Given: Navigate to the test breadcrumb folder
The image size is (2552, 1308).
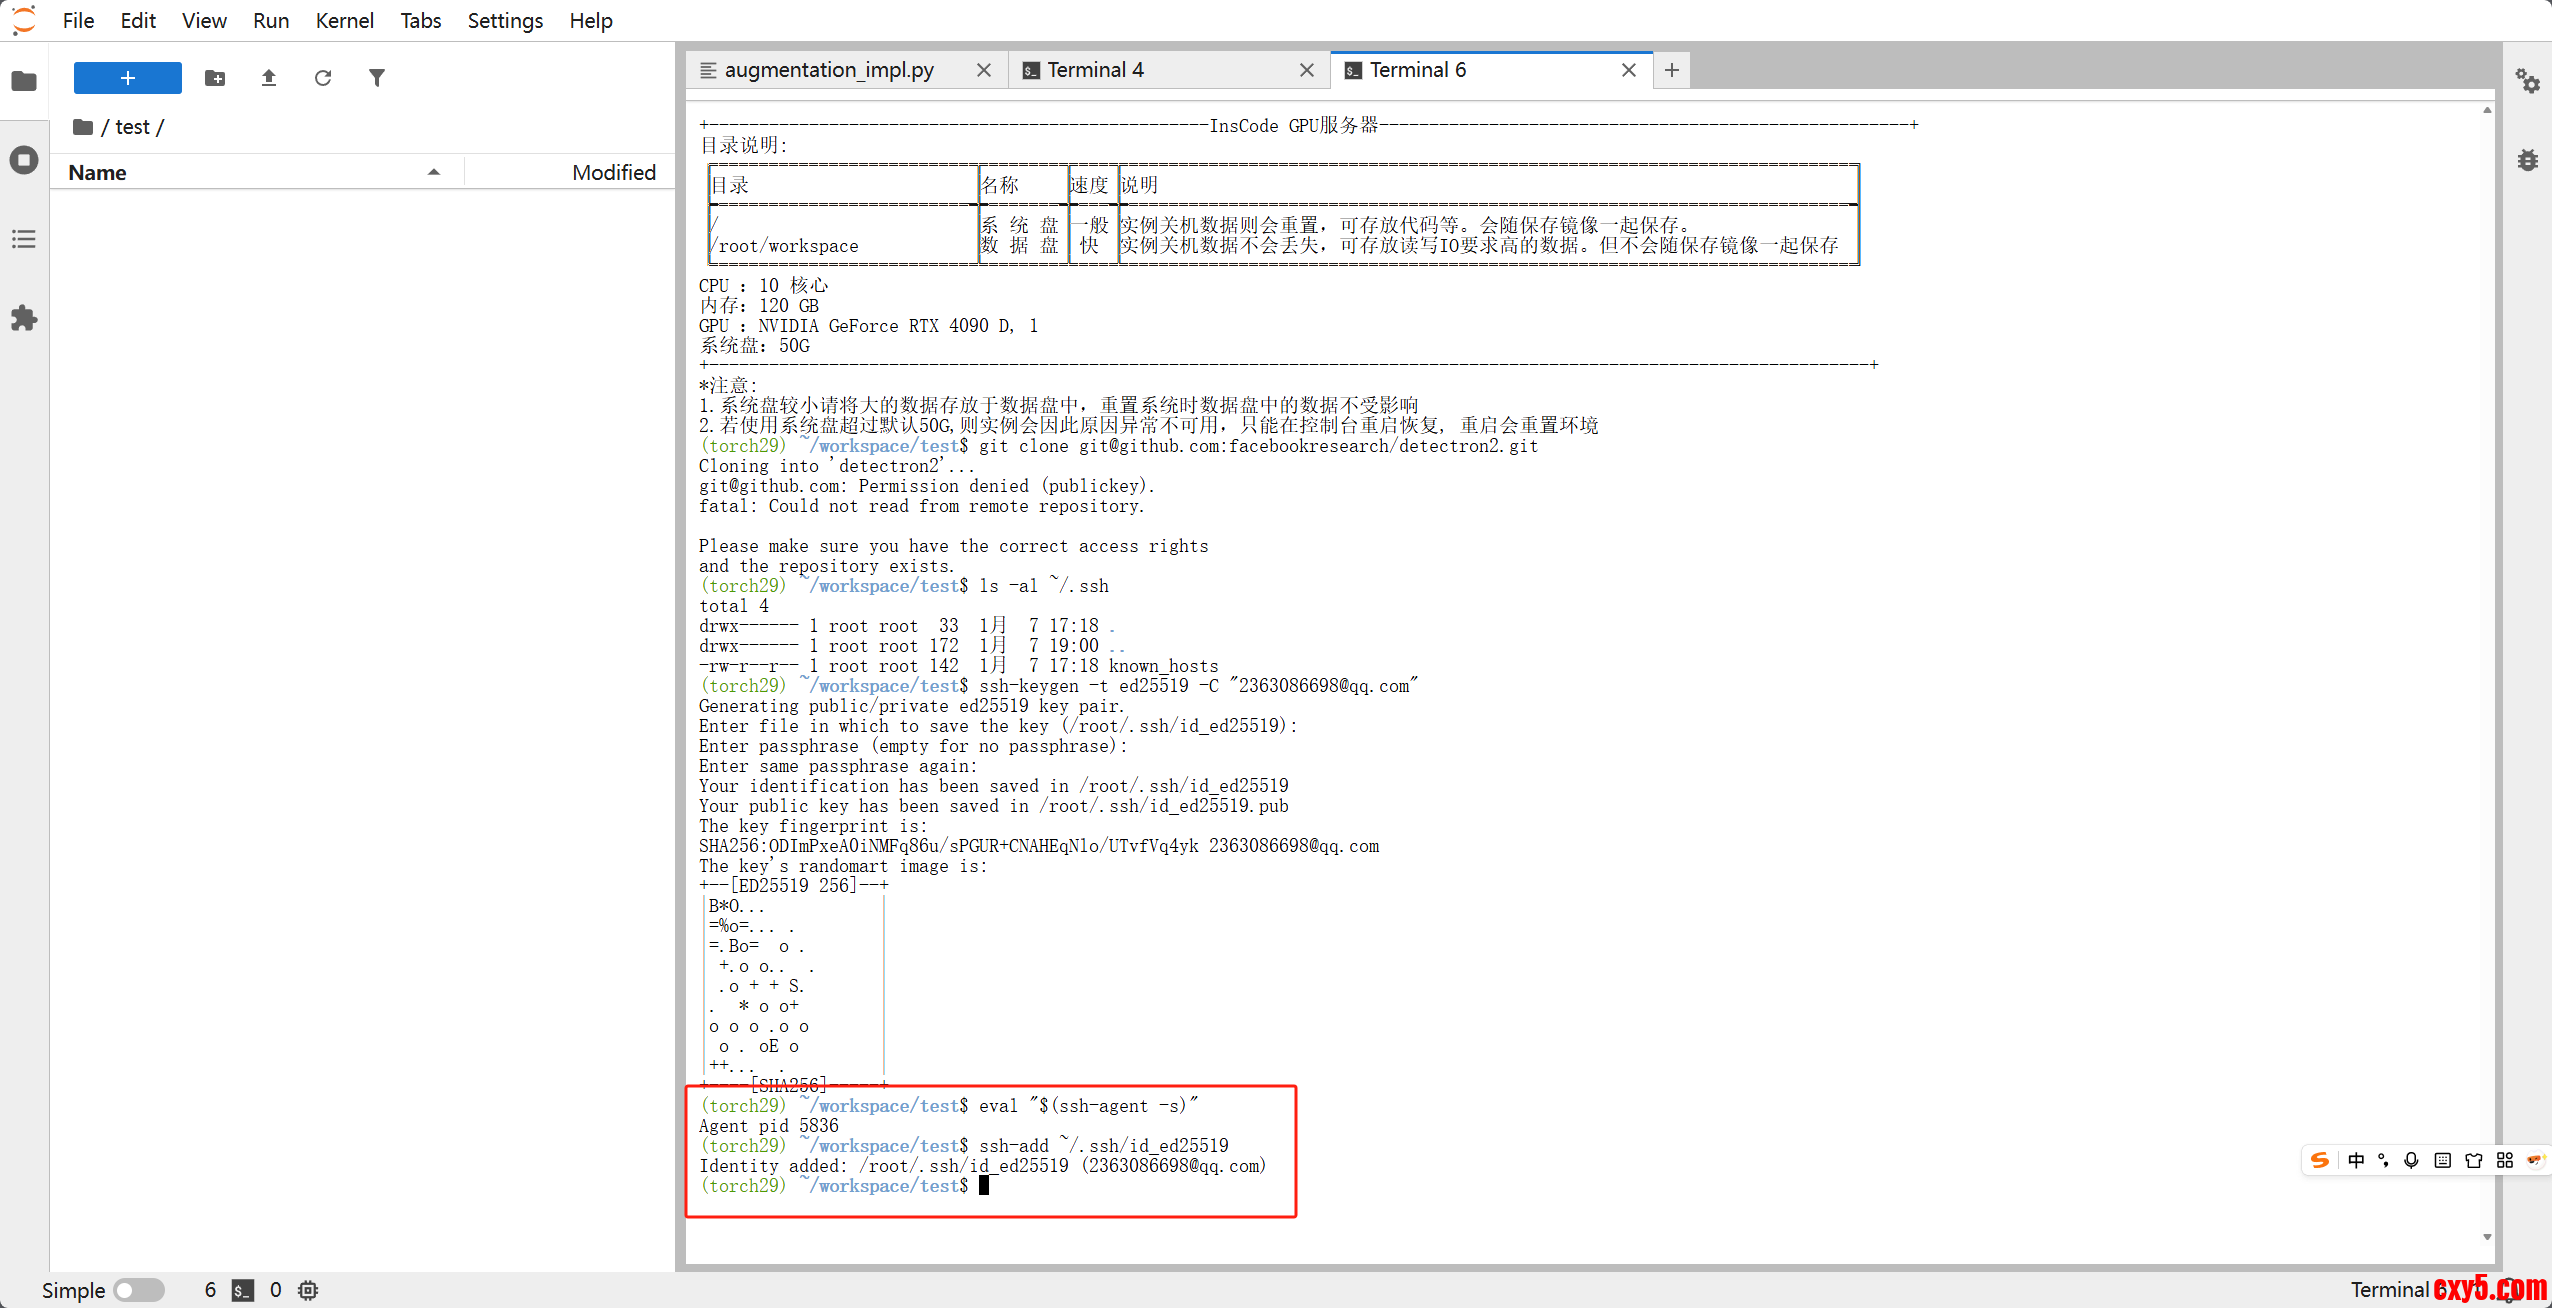Looking at the screenshot, I should (x=132, y=127).
